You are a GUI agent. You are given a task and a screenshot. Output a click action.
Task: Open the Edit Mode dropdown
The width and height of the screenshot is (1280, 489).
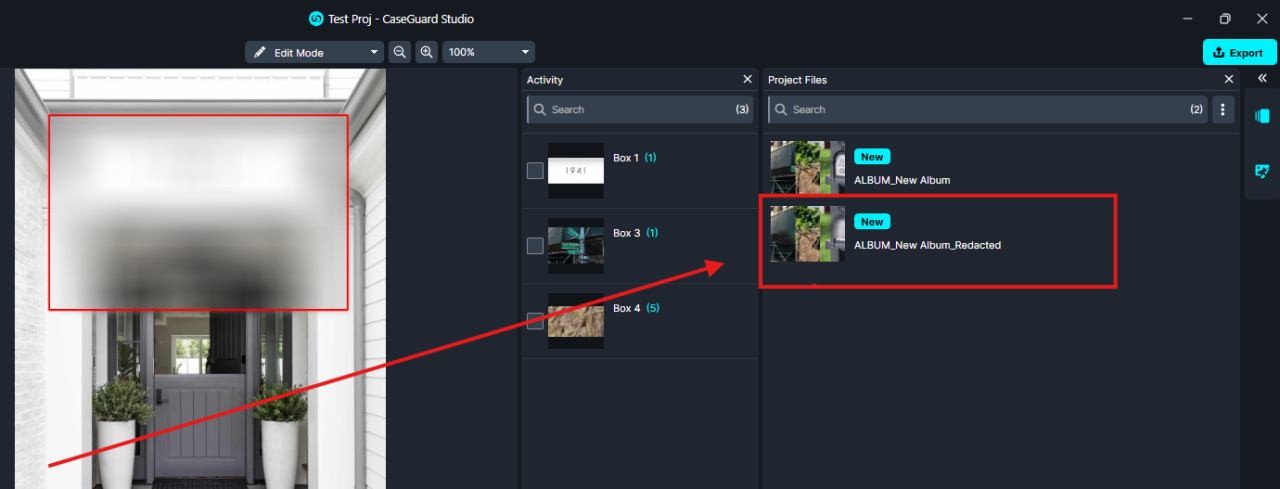click(314, 52)
